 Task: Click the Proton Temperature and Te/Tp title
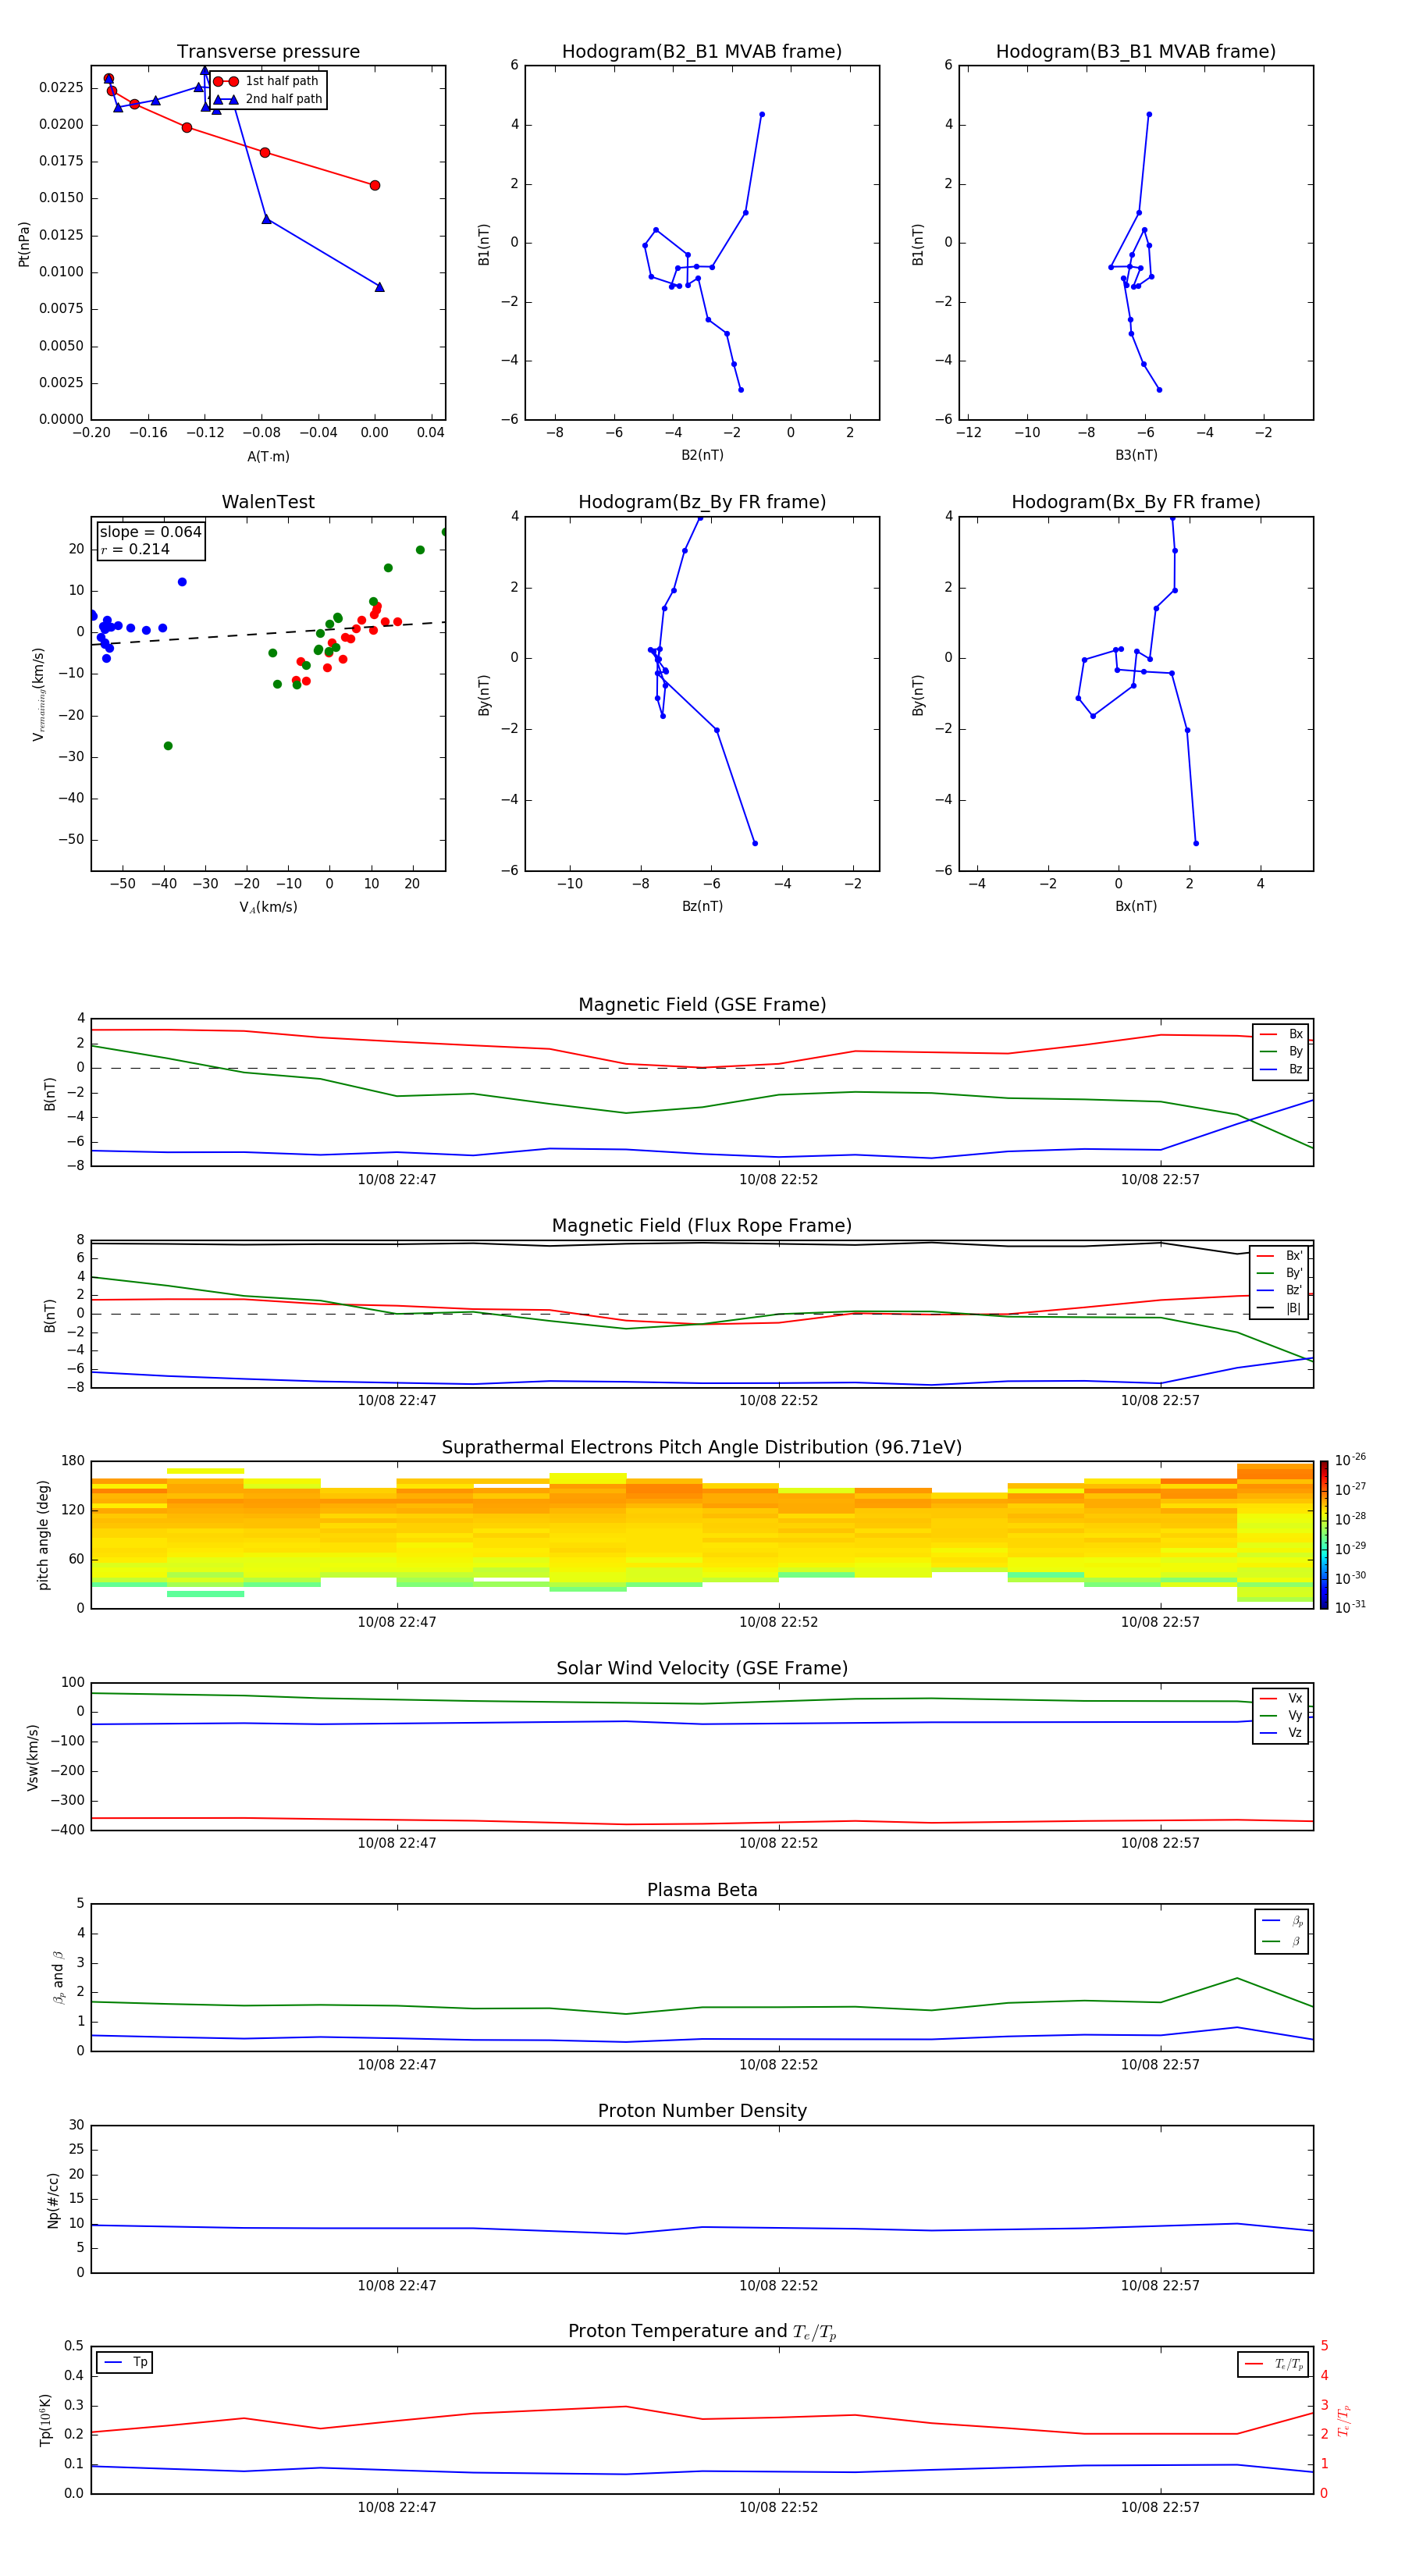tap(702, 2332)
